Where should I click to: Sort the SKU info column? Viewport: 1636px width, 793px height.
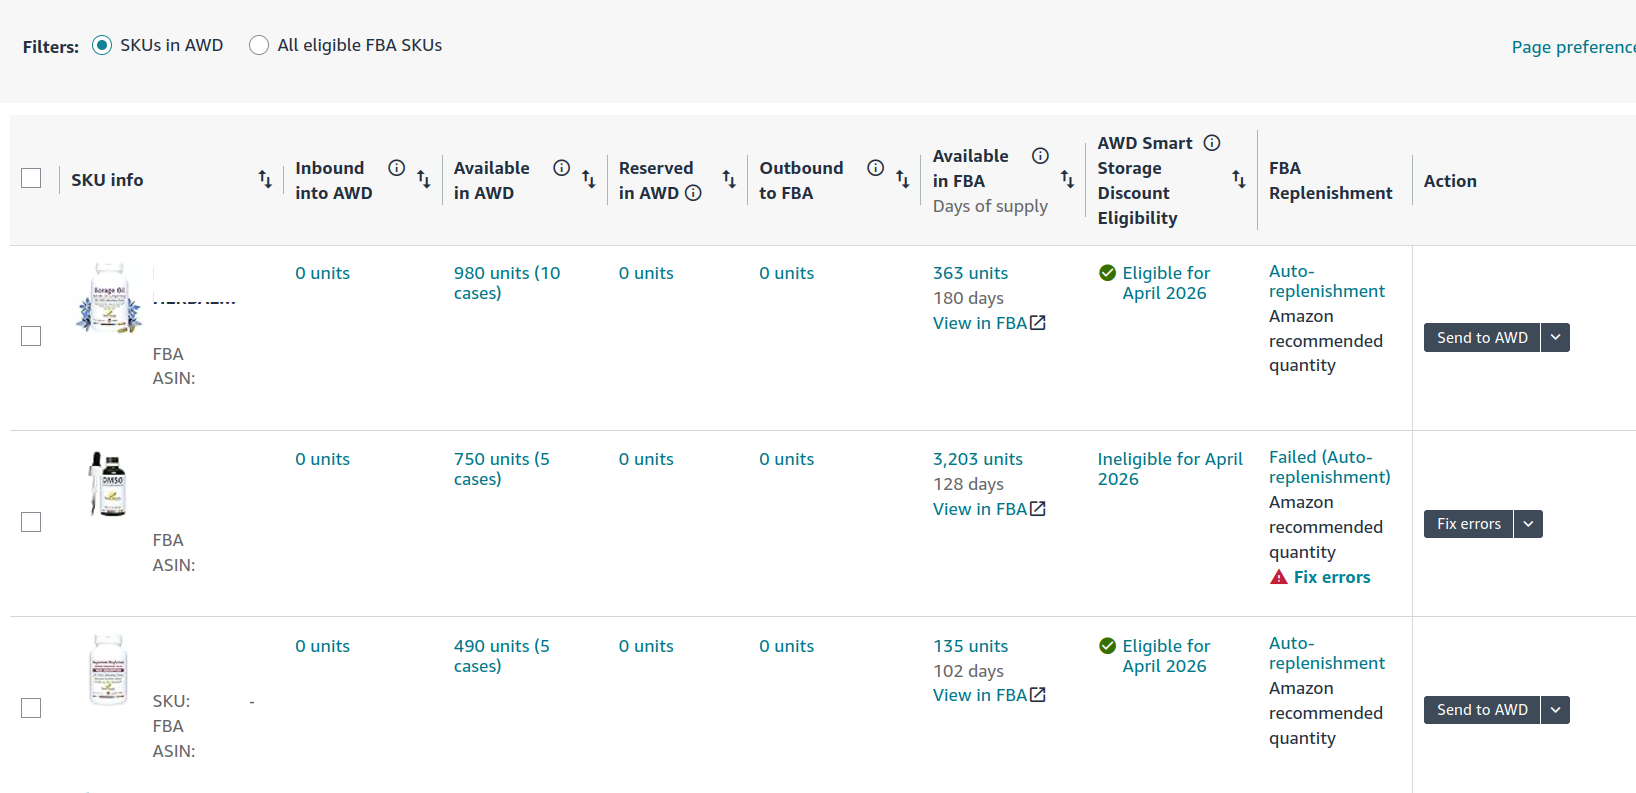pyautogui.click(x=265, y=179)
